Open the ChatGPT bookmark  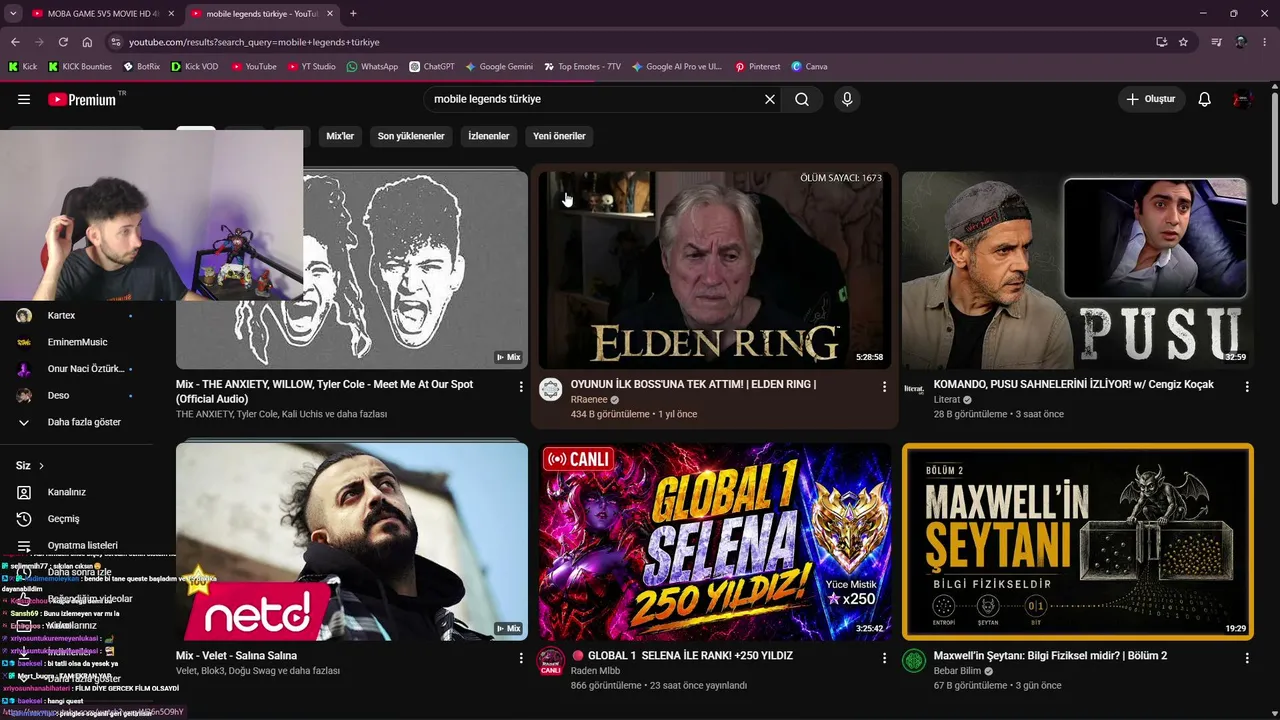(x=432, y=67)
